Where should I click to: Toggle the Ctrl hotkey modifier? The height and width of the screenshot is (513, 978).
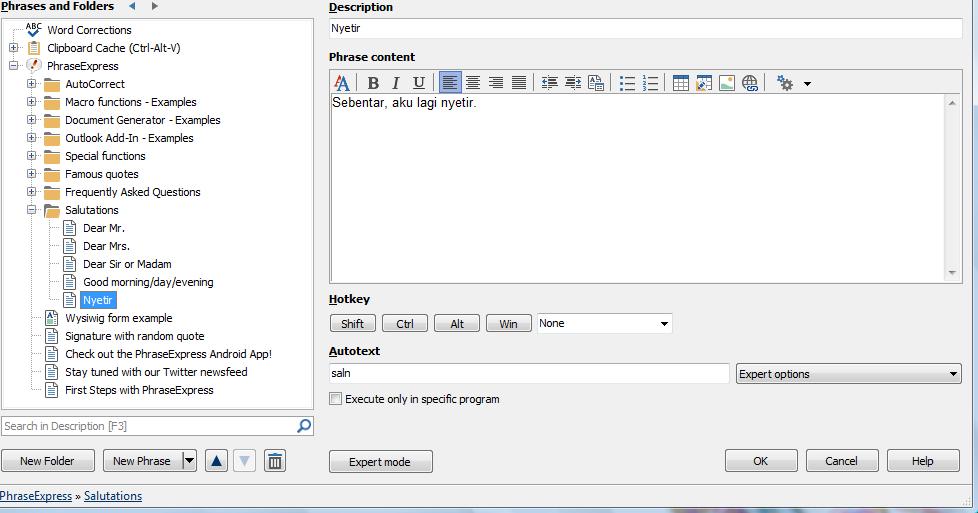405,323
